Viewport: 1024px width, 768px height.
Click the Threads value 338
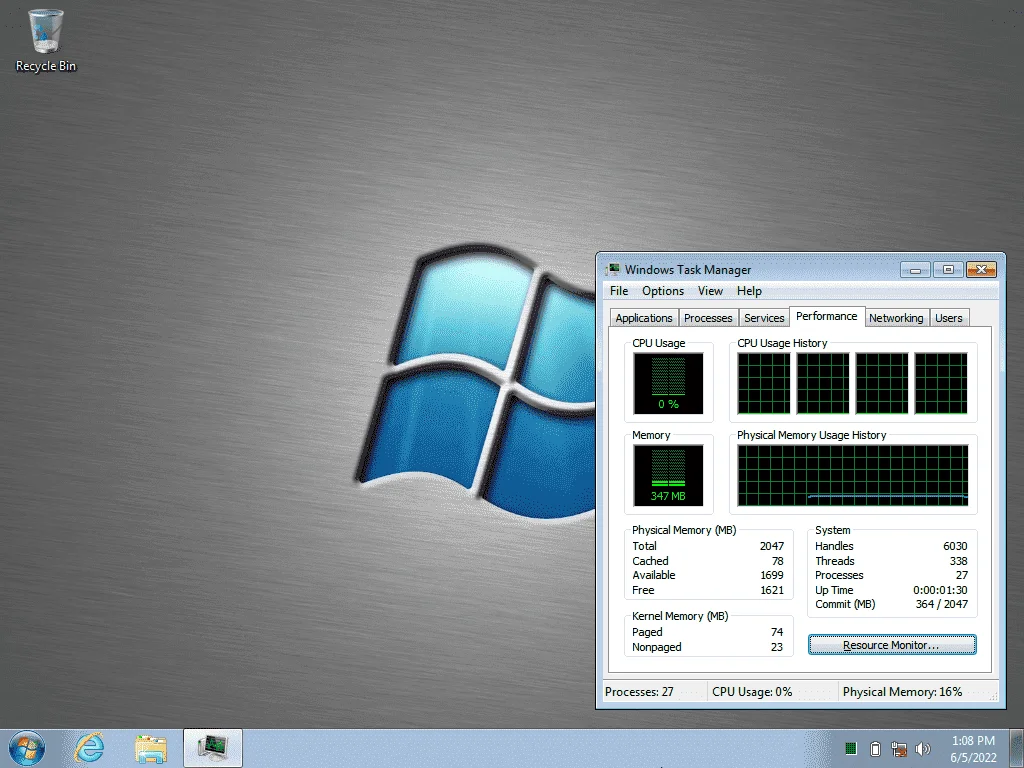pos(958,561)
